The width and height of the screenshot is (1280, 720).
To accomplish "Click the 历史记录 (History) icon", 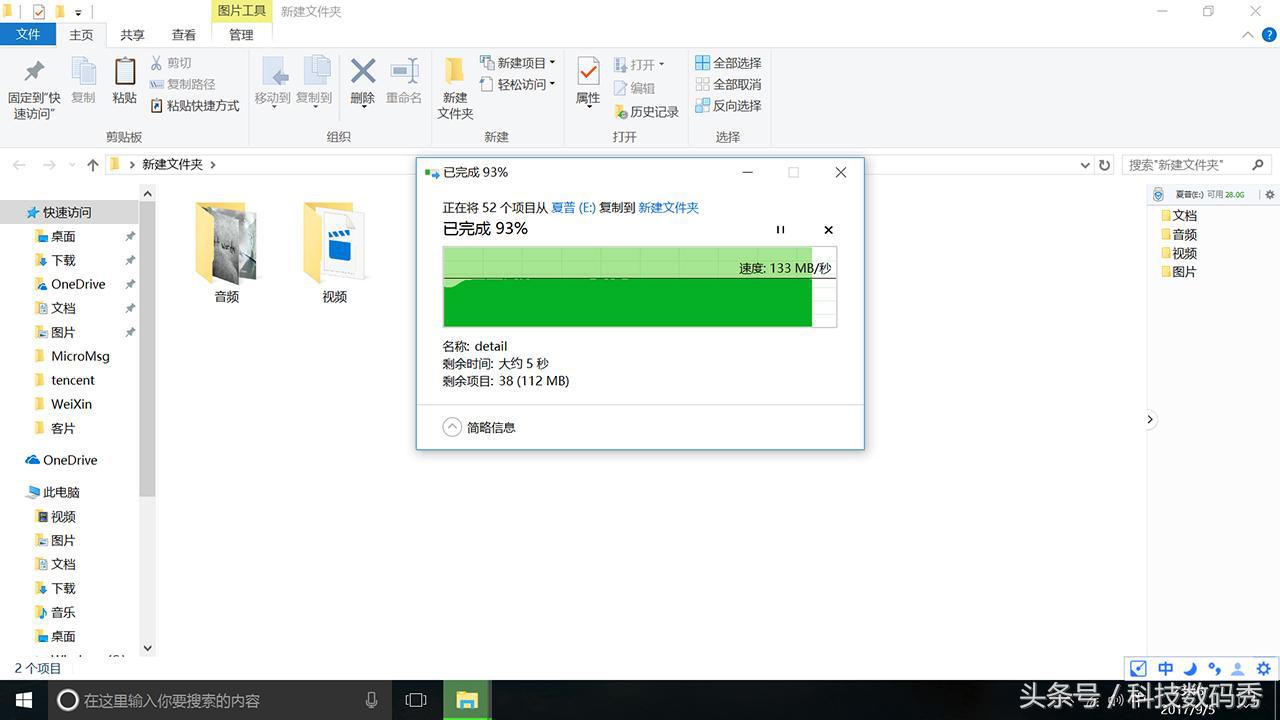I will pyautogui.click(x=647, y=111).
